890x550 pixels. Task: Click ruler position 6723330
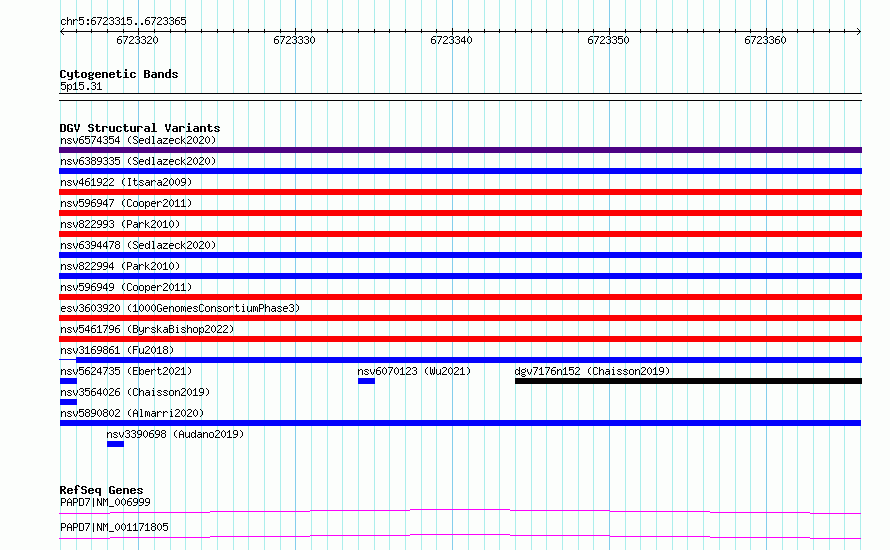tap(294, 40)
